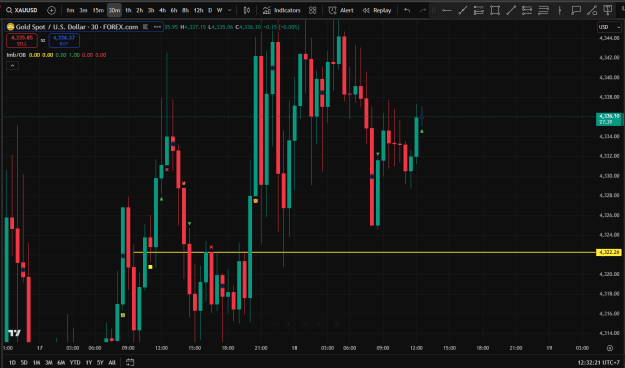Undo the last chart action
625x368 pixels.
407,10
